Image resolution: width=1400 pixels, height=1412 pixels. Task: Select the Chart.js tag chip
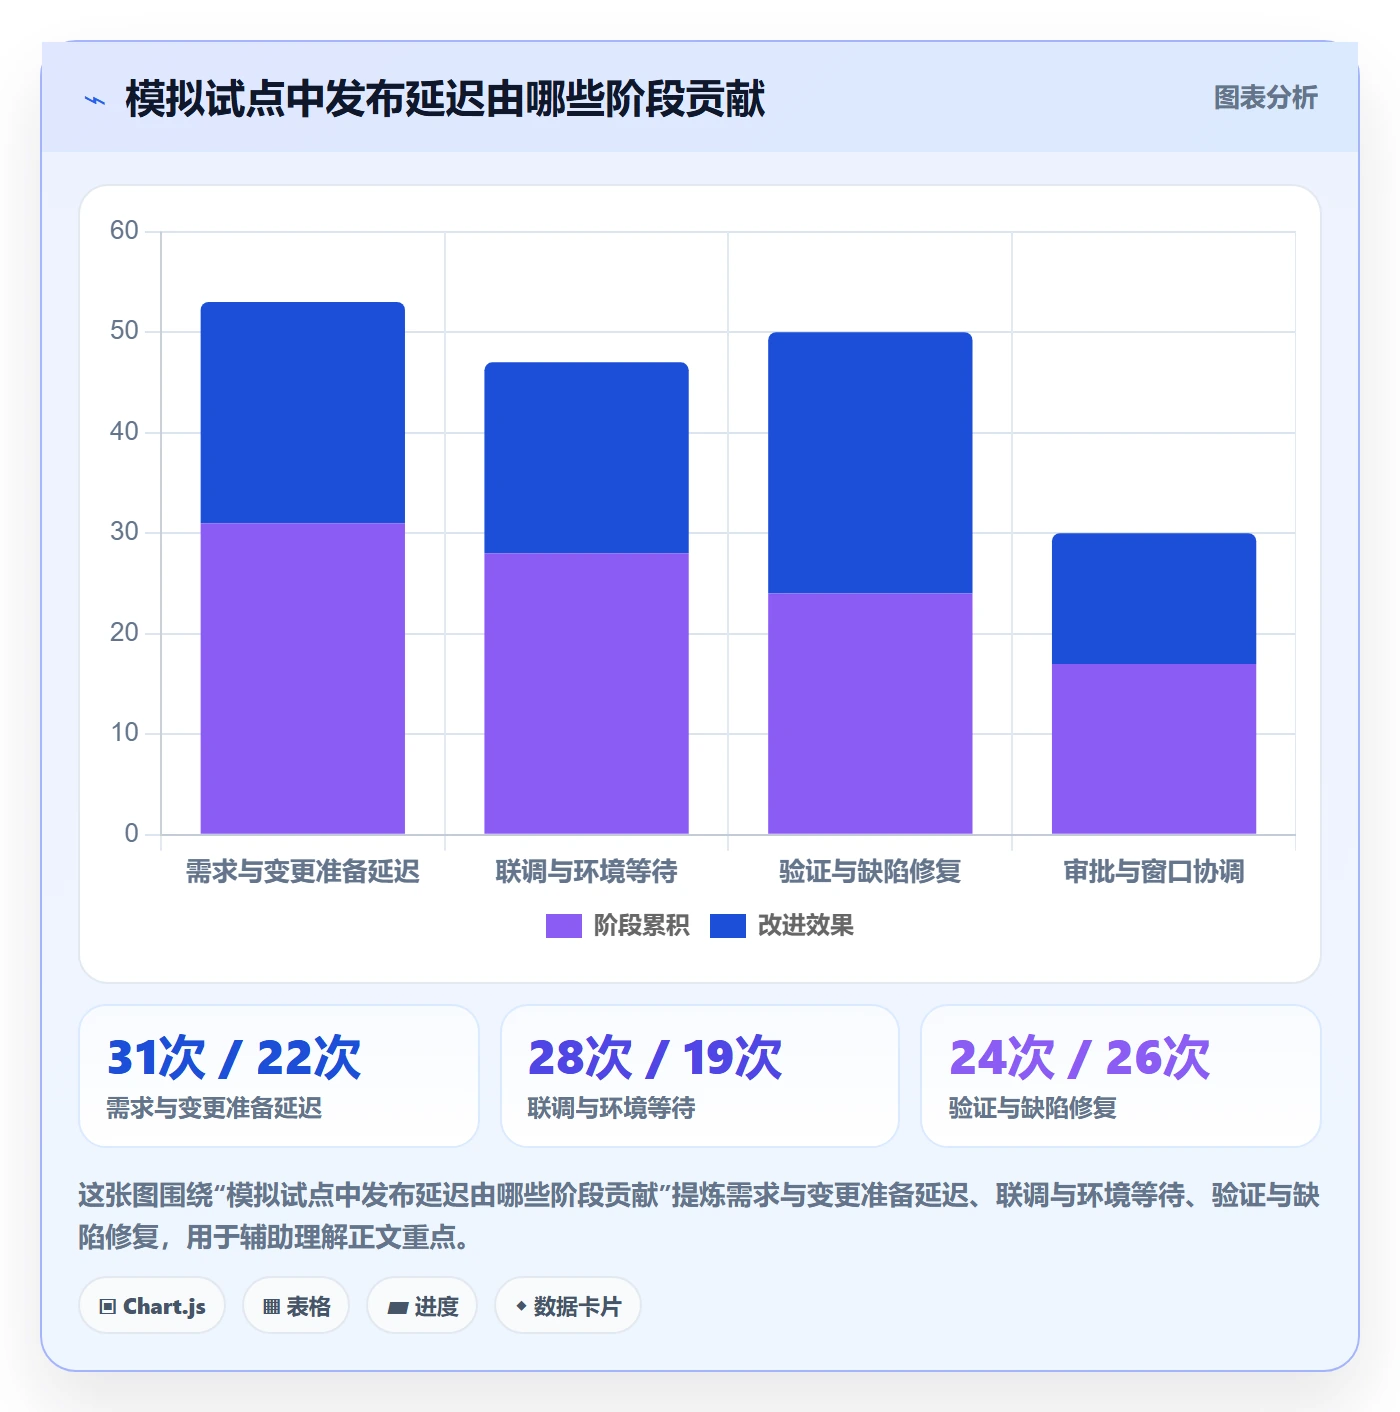click(x=152, y=1306)
